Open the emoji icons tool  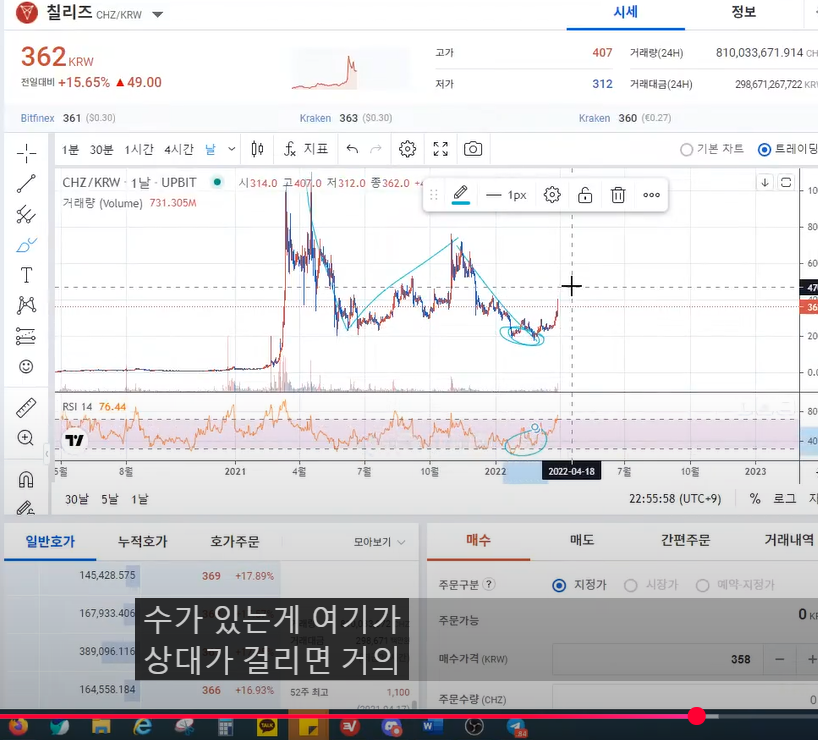tap(26, 366)
